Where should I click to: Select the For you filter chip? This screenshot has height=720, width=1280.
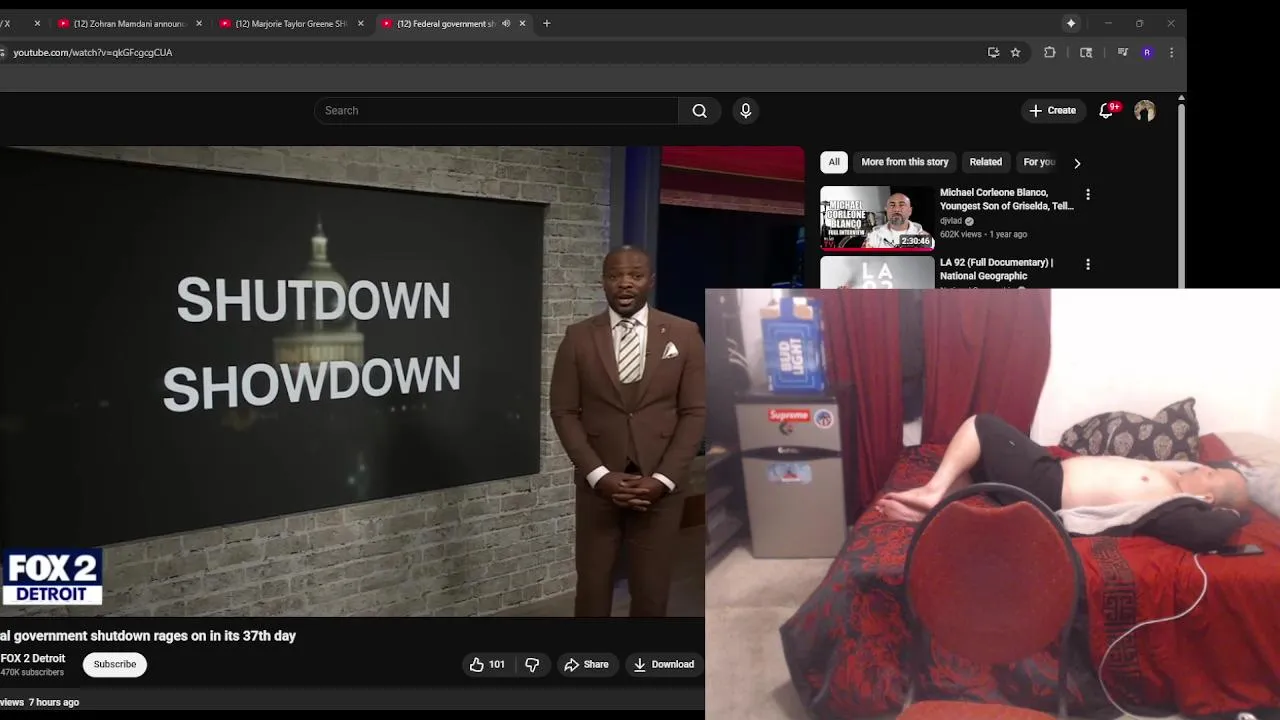[1039, 162]
